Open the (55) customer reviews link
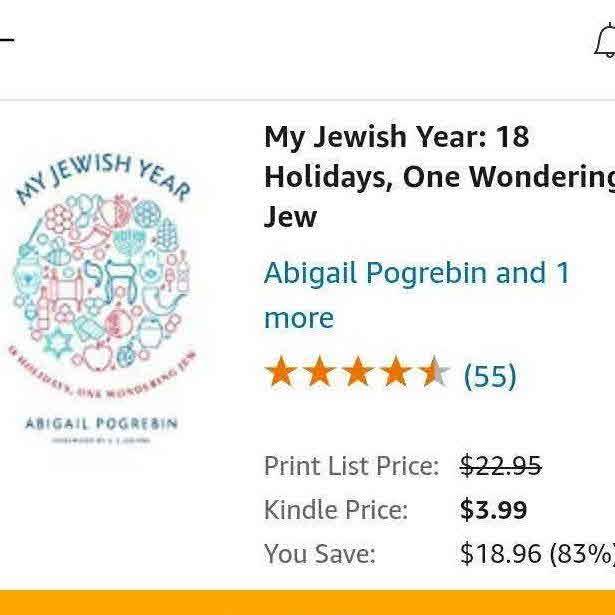 490,376
